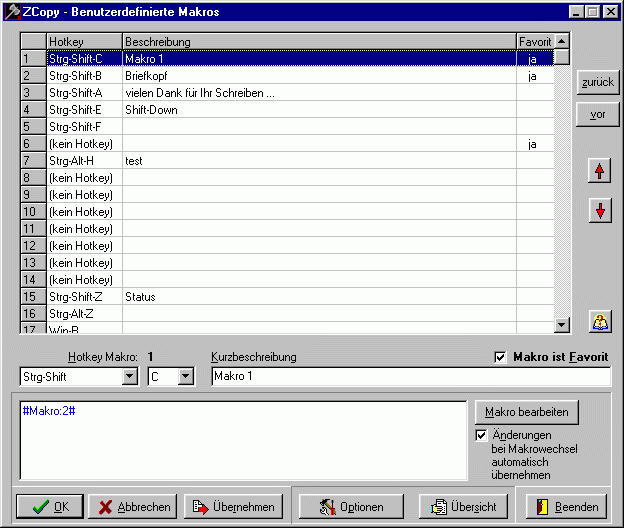This screenshot has height=528, width=624.
Task: Click the Beschreibung column header
Action: click(318, 42)
